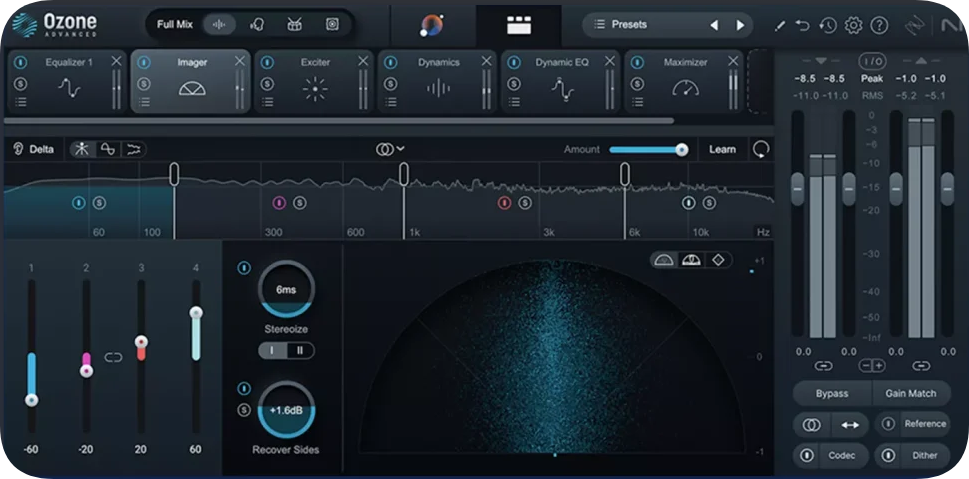The height and width of the screenshot is (479, 969).
Task: Toggle the Reference button
Action: (912, 424)
